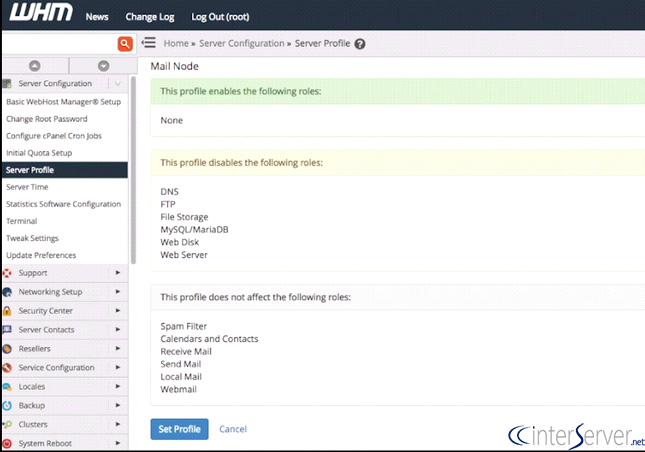The width and height of the screenshot is (645, 452).
Task: Expand the Server Contacts section arrow
Action: click(x=118, y=329)
